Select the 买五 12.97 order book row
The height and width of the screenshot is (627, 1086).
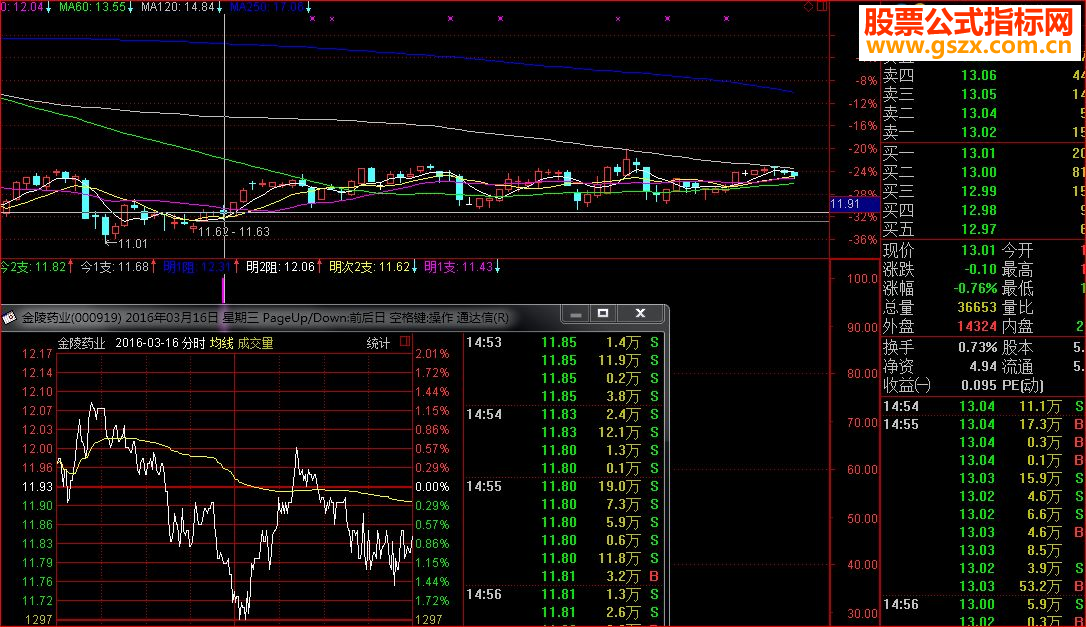(983, 229)
